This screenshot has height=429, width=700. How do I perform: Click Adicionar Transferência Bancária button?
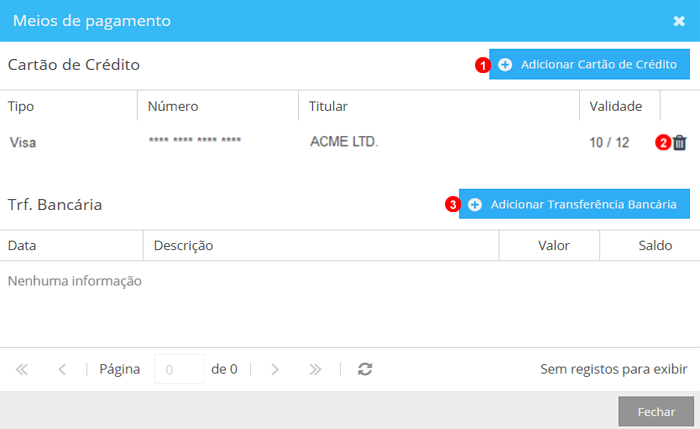[x=574, y=204]
